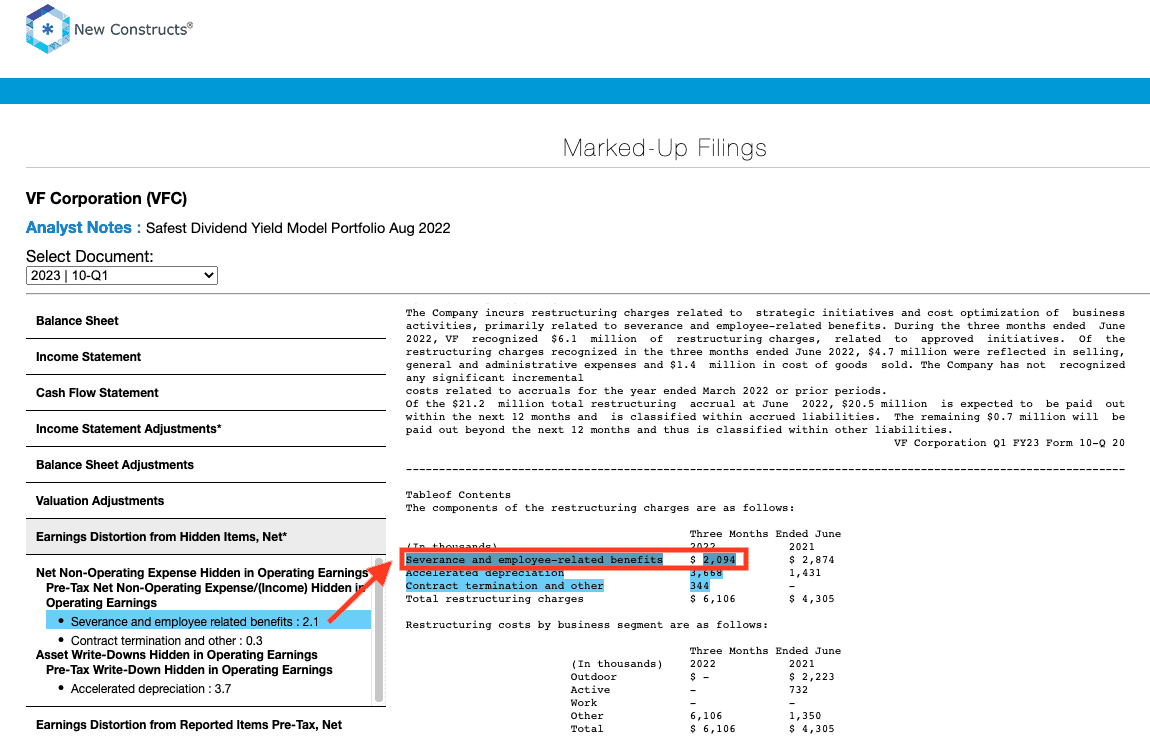Open Valuation Adjustments section

[205, 500]
